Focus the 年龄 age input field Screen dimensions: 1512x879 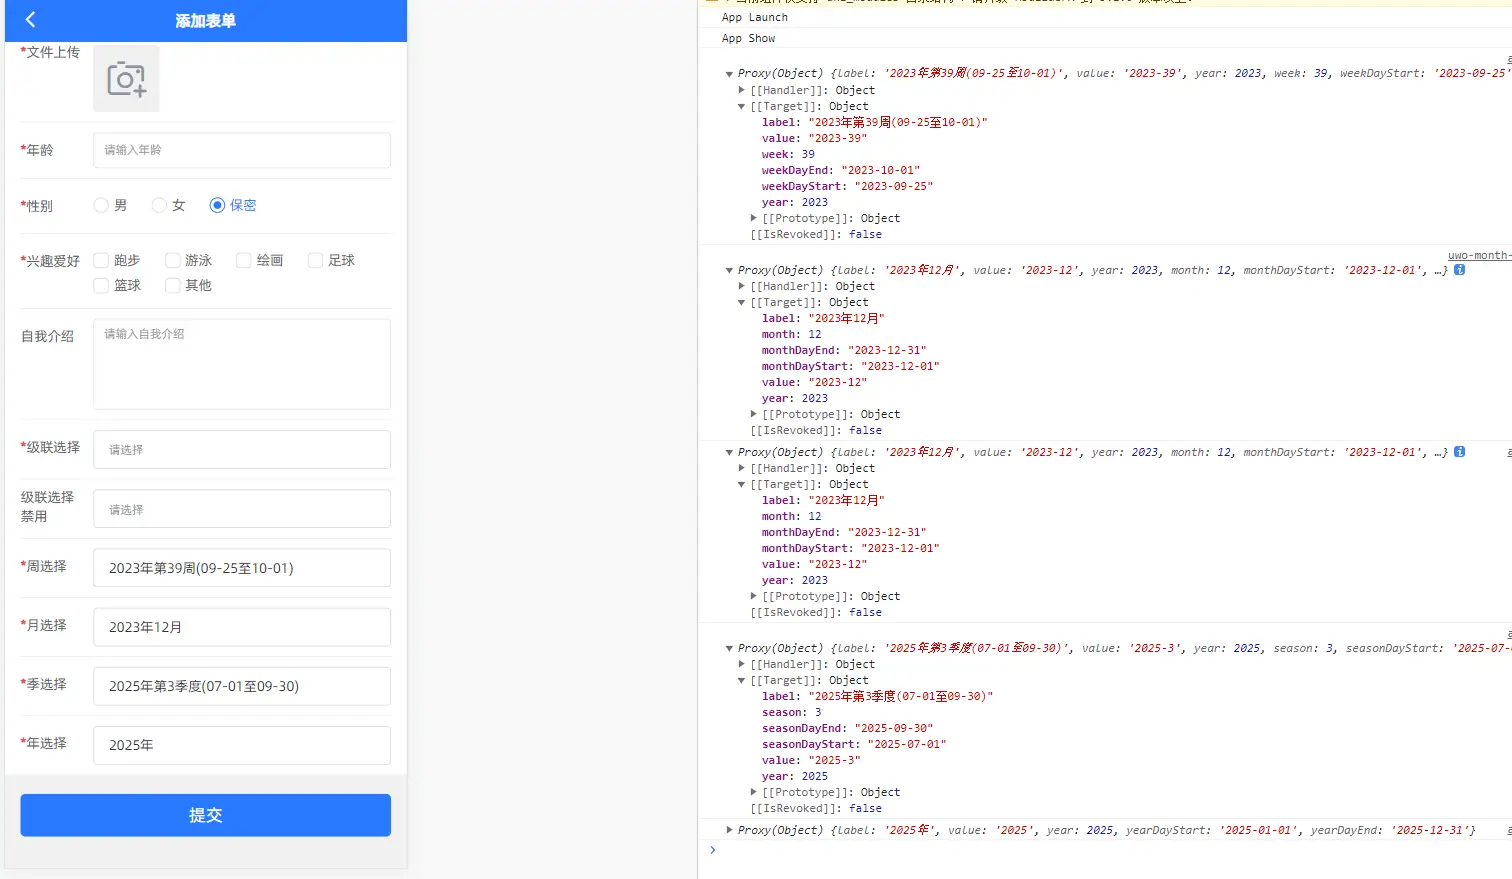(242, 150)
